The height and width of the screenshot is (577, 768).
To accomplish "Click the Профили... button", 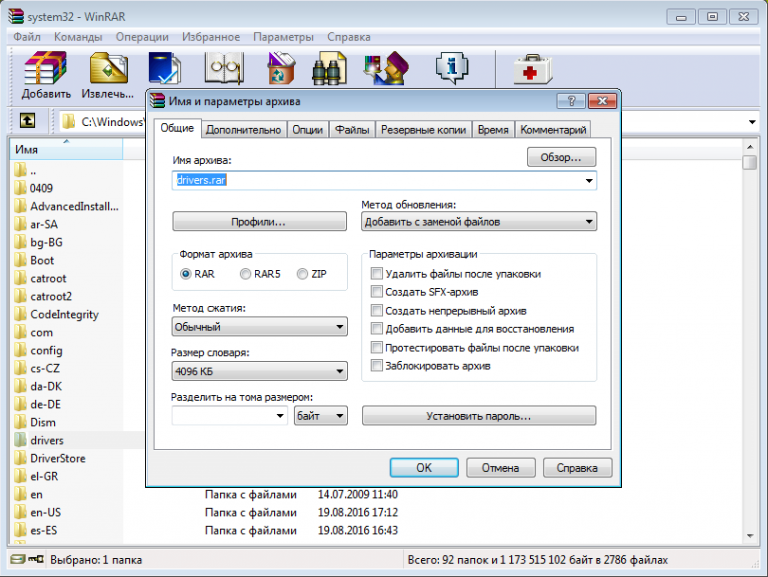I will [x=259, y=222].
